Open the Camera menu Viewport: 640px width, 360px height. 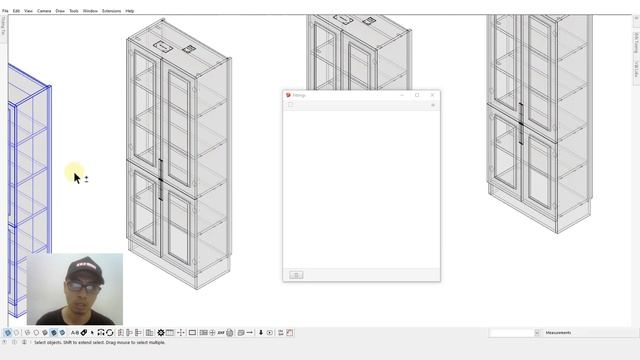(x=44, y=11)
